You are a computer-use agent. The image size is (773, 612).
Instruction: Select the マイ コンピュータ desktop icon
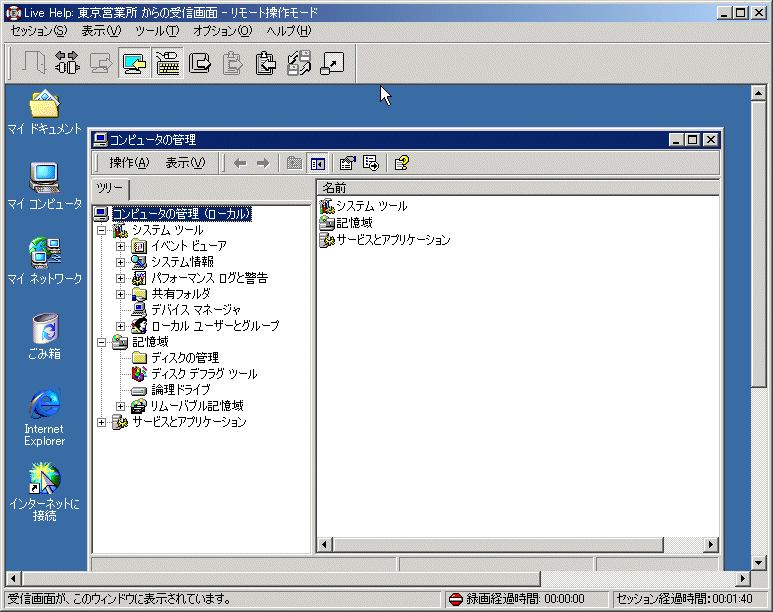pyautogui.click(x=44, y=186)
